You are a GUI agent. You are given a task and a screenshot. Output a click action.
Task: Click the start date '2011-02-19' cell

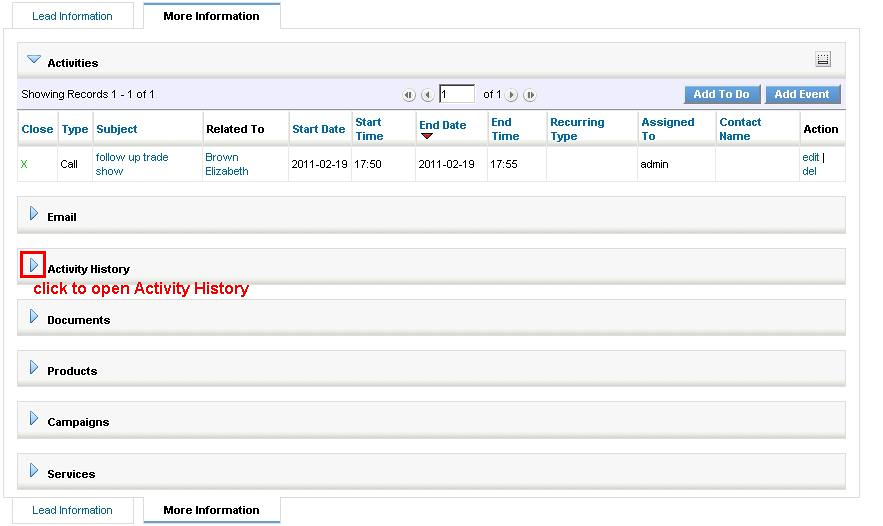tap(319, 164)
